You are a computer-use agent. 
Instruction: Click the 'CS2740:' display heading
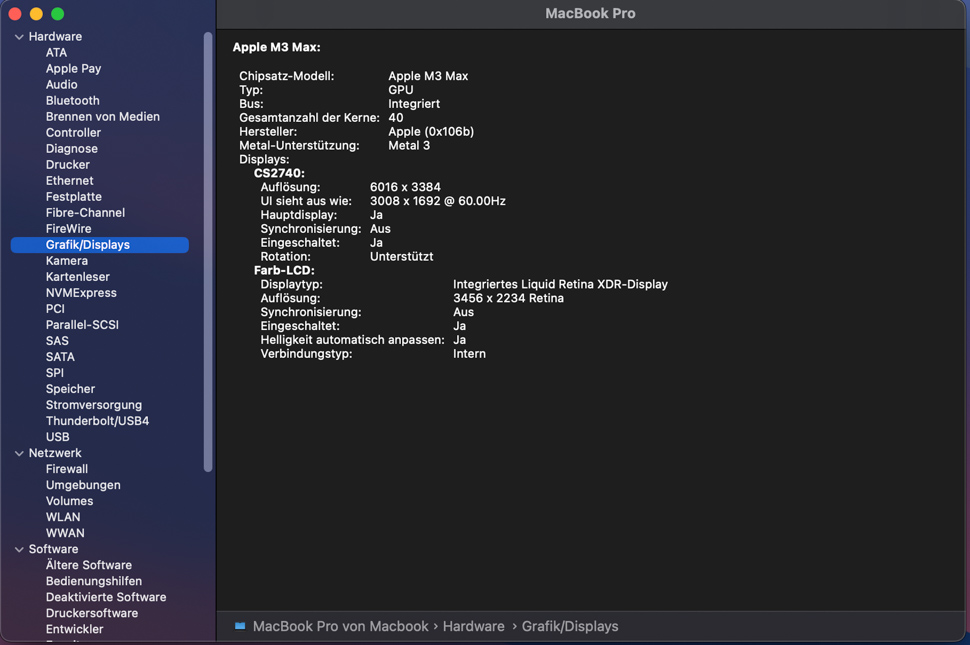(279, 174)
